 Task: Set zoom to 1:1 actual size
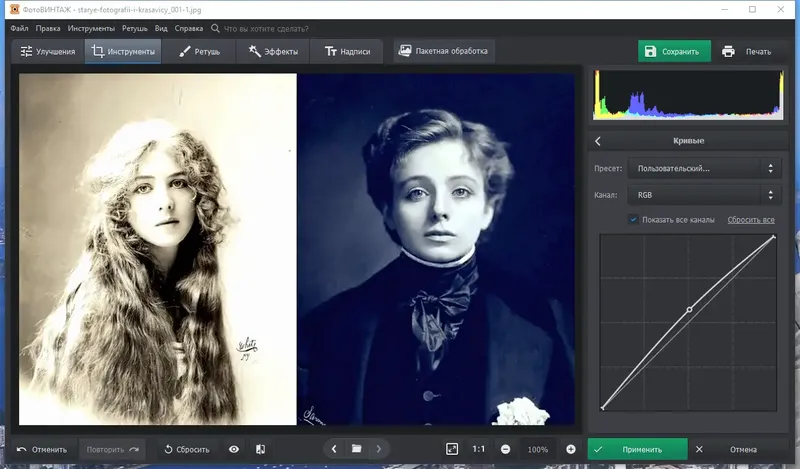[479, 449]
